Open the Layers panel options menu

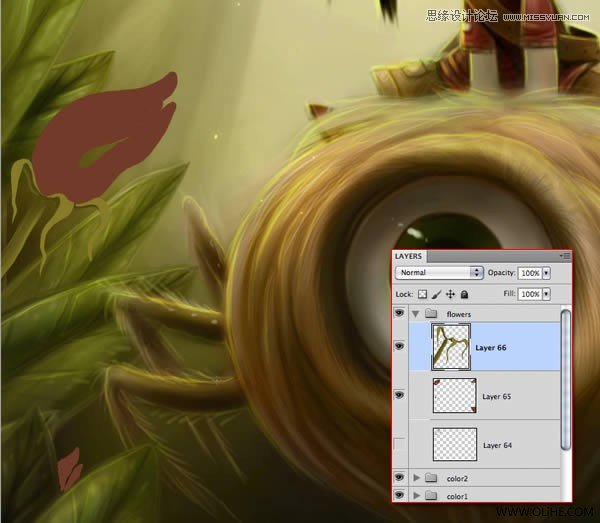[x=565, y=256]
